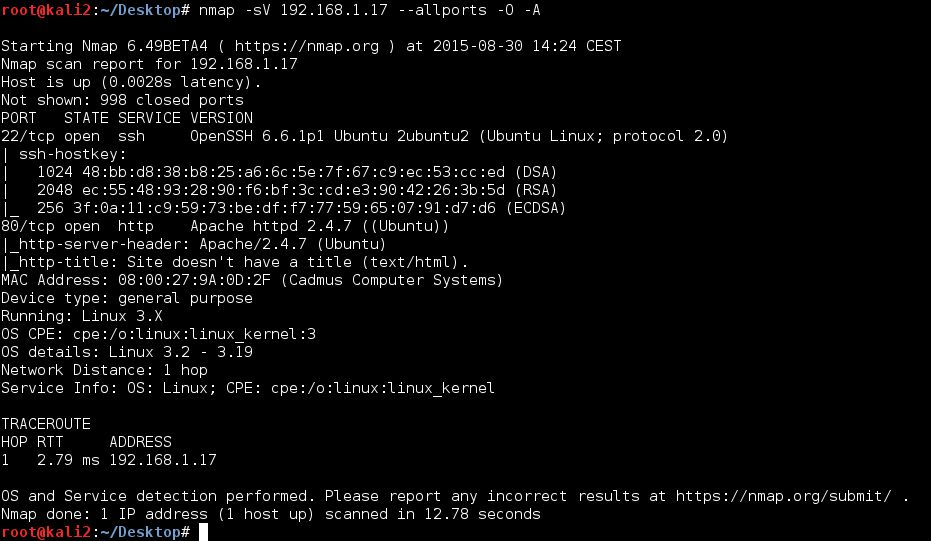
Task: Click the nmap command in the first line
Action: pos(369,10)
